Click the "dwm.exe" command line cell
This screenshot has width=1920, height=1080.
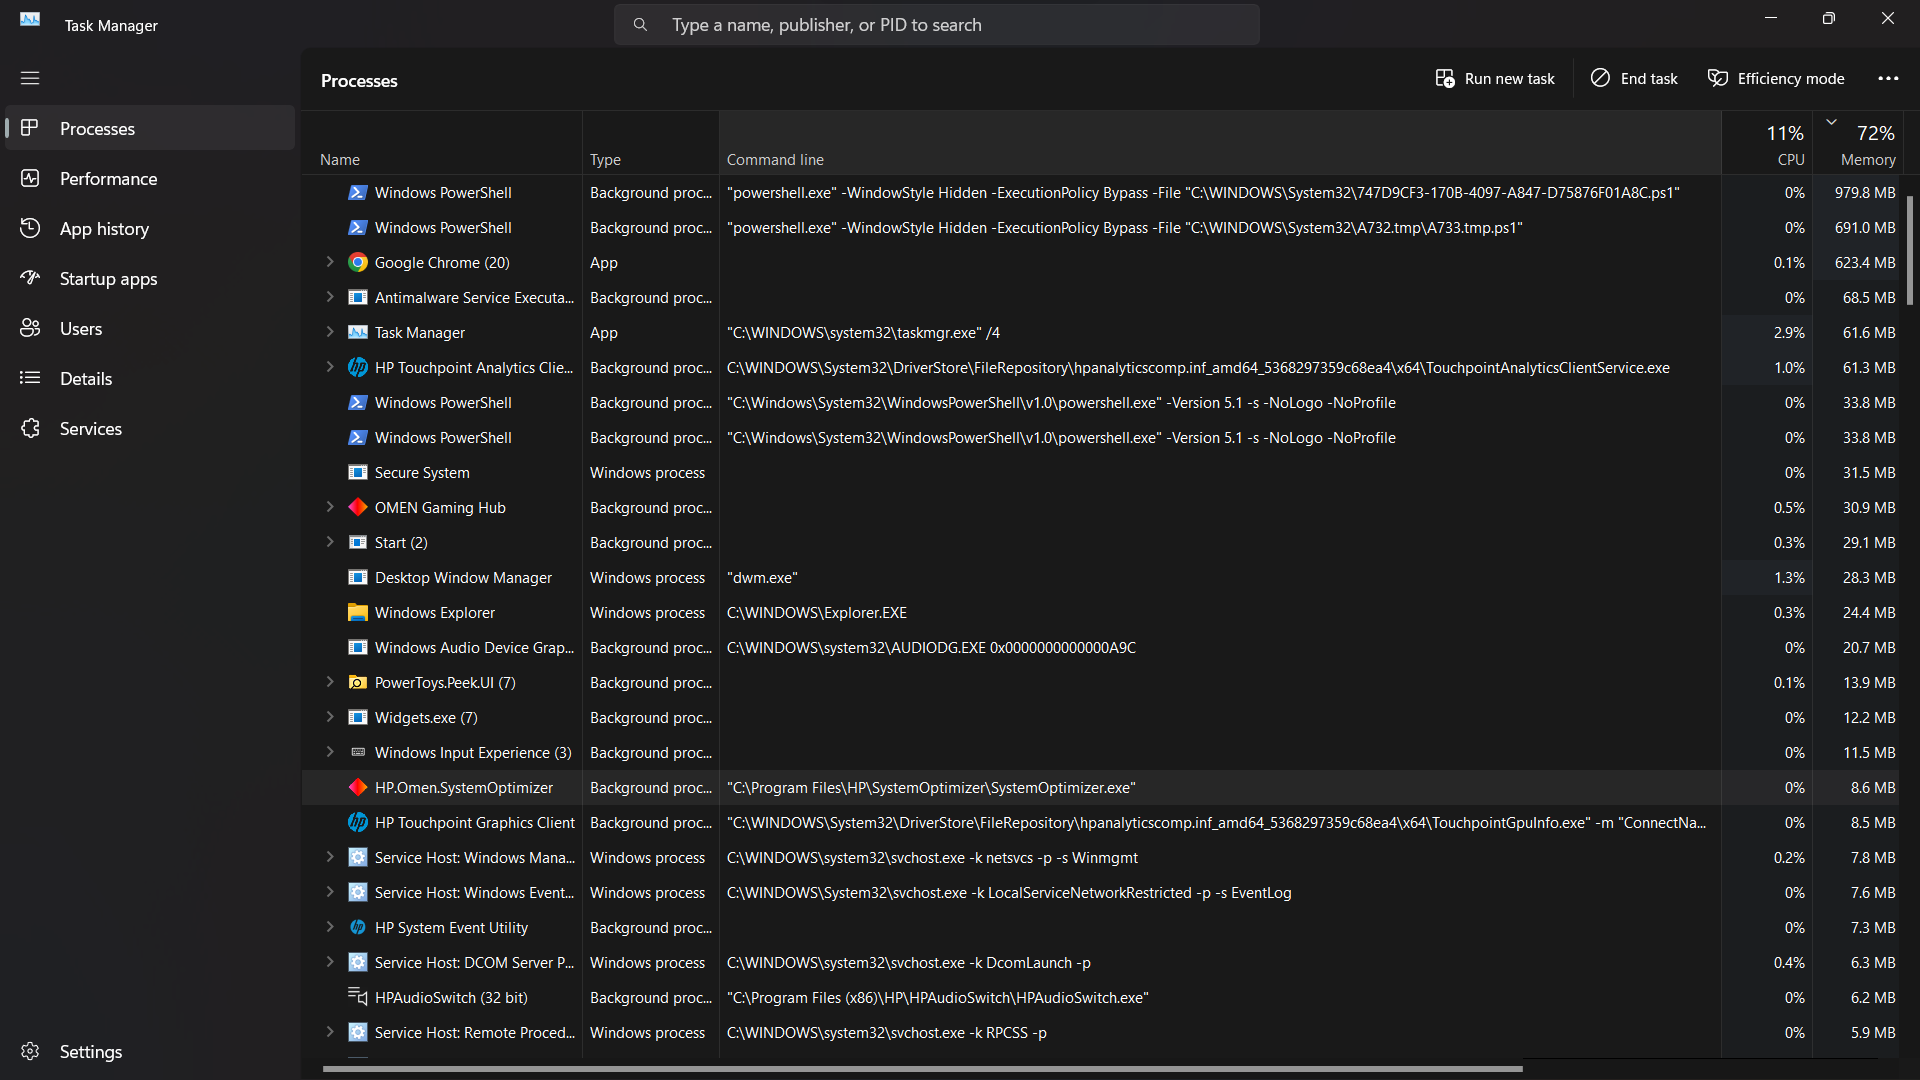1220,577
